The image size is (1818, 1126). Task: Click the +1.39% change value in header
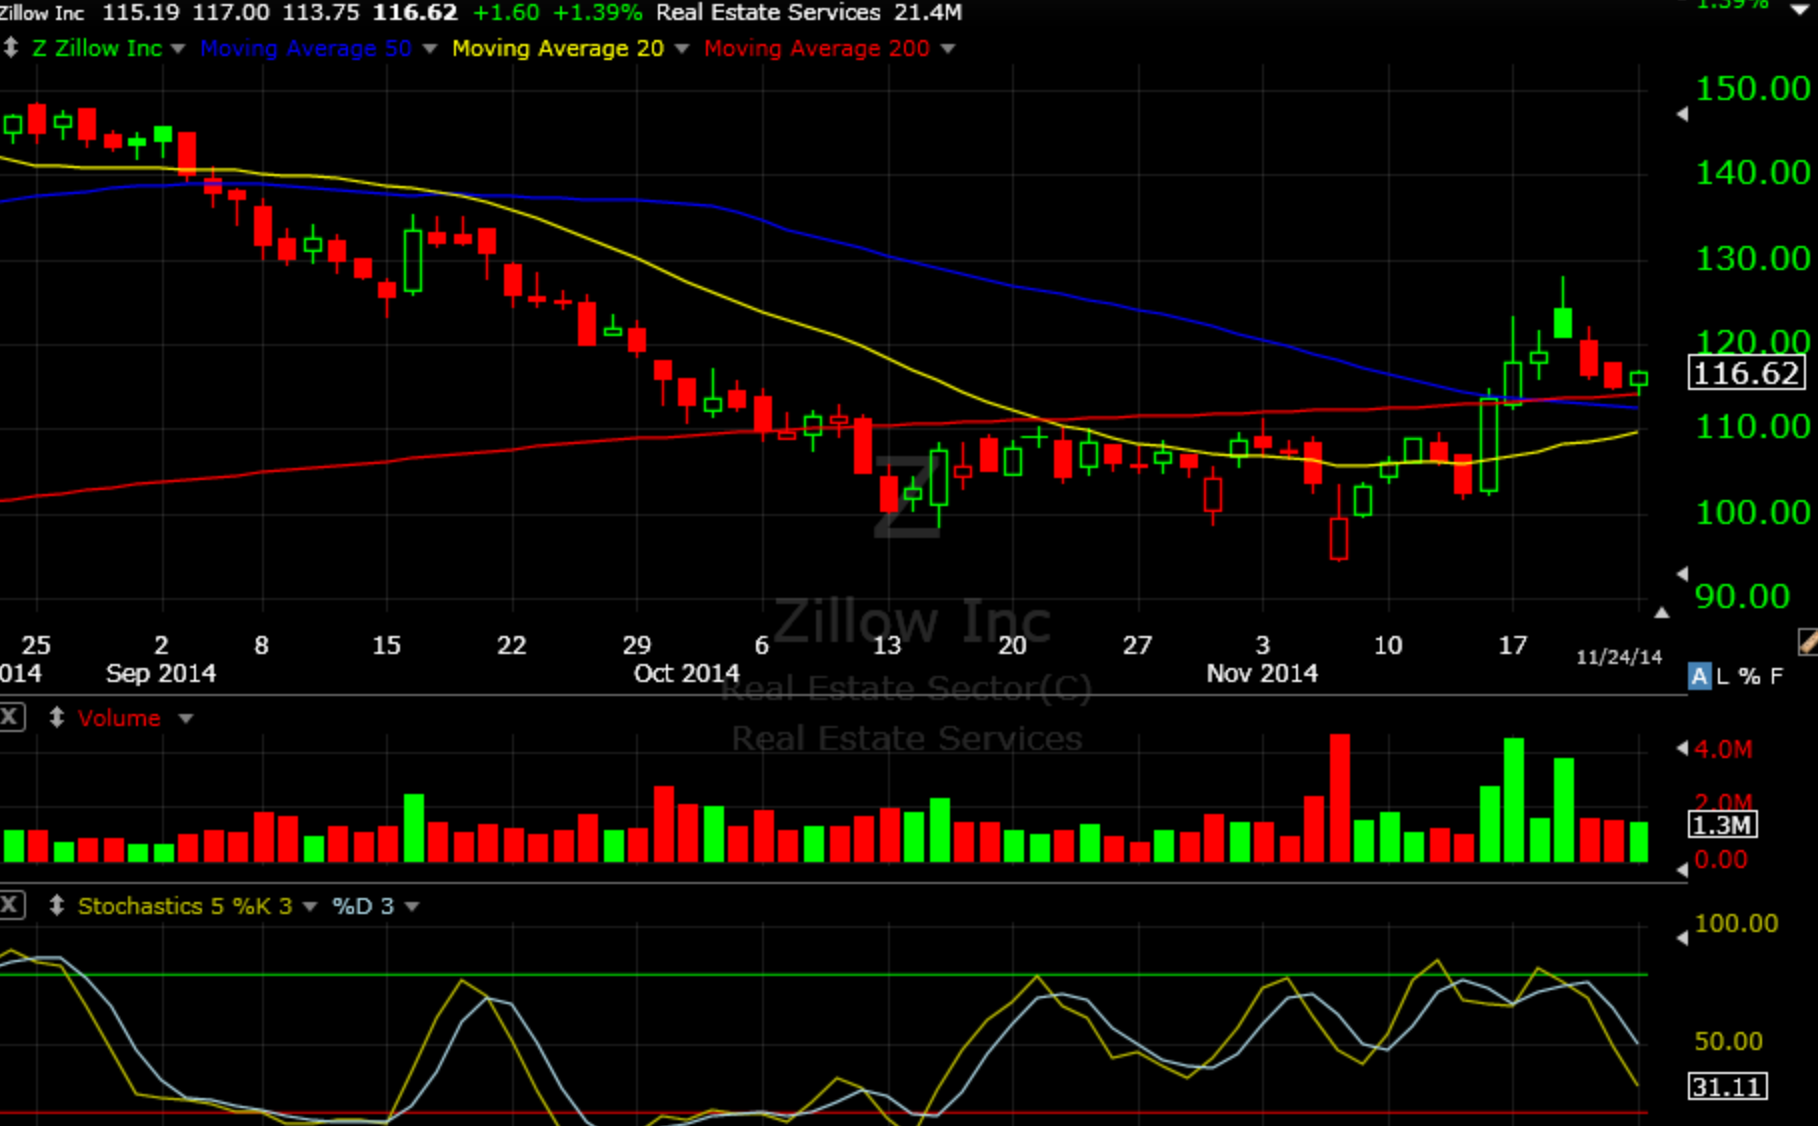click(597, 12)
